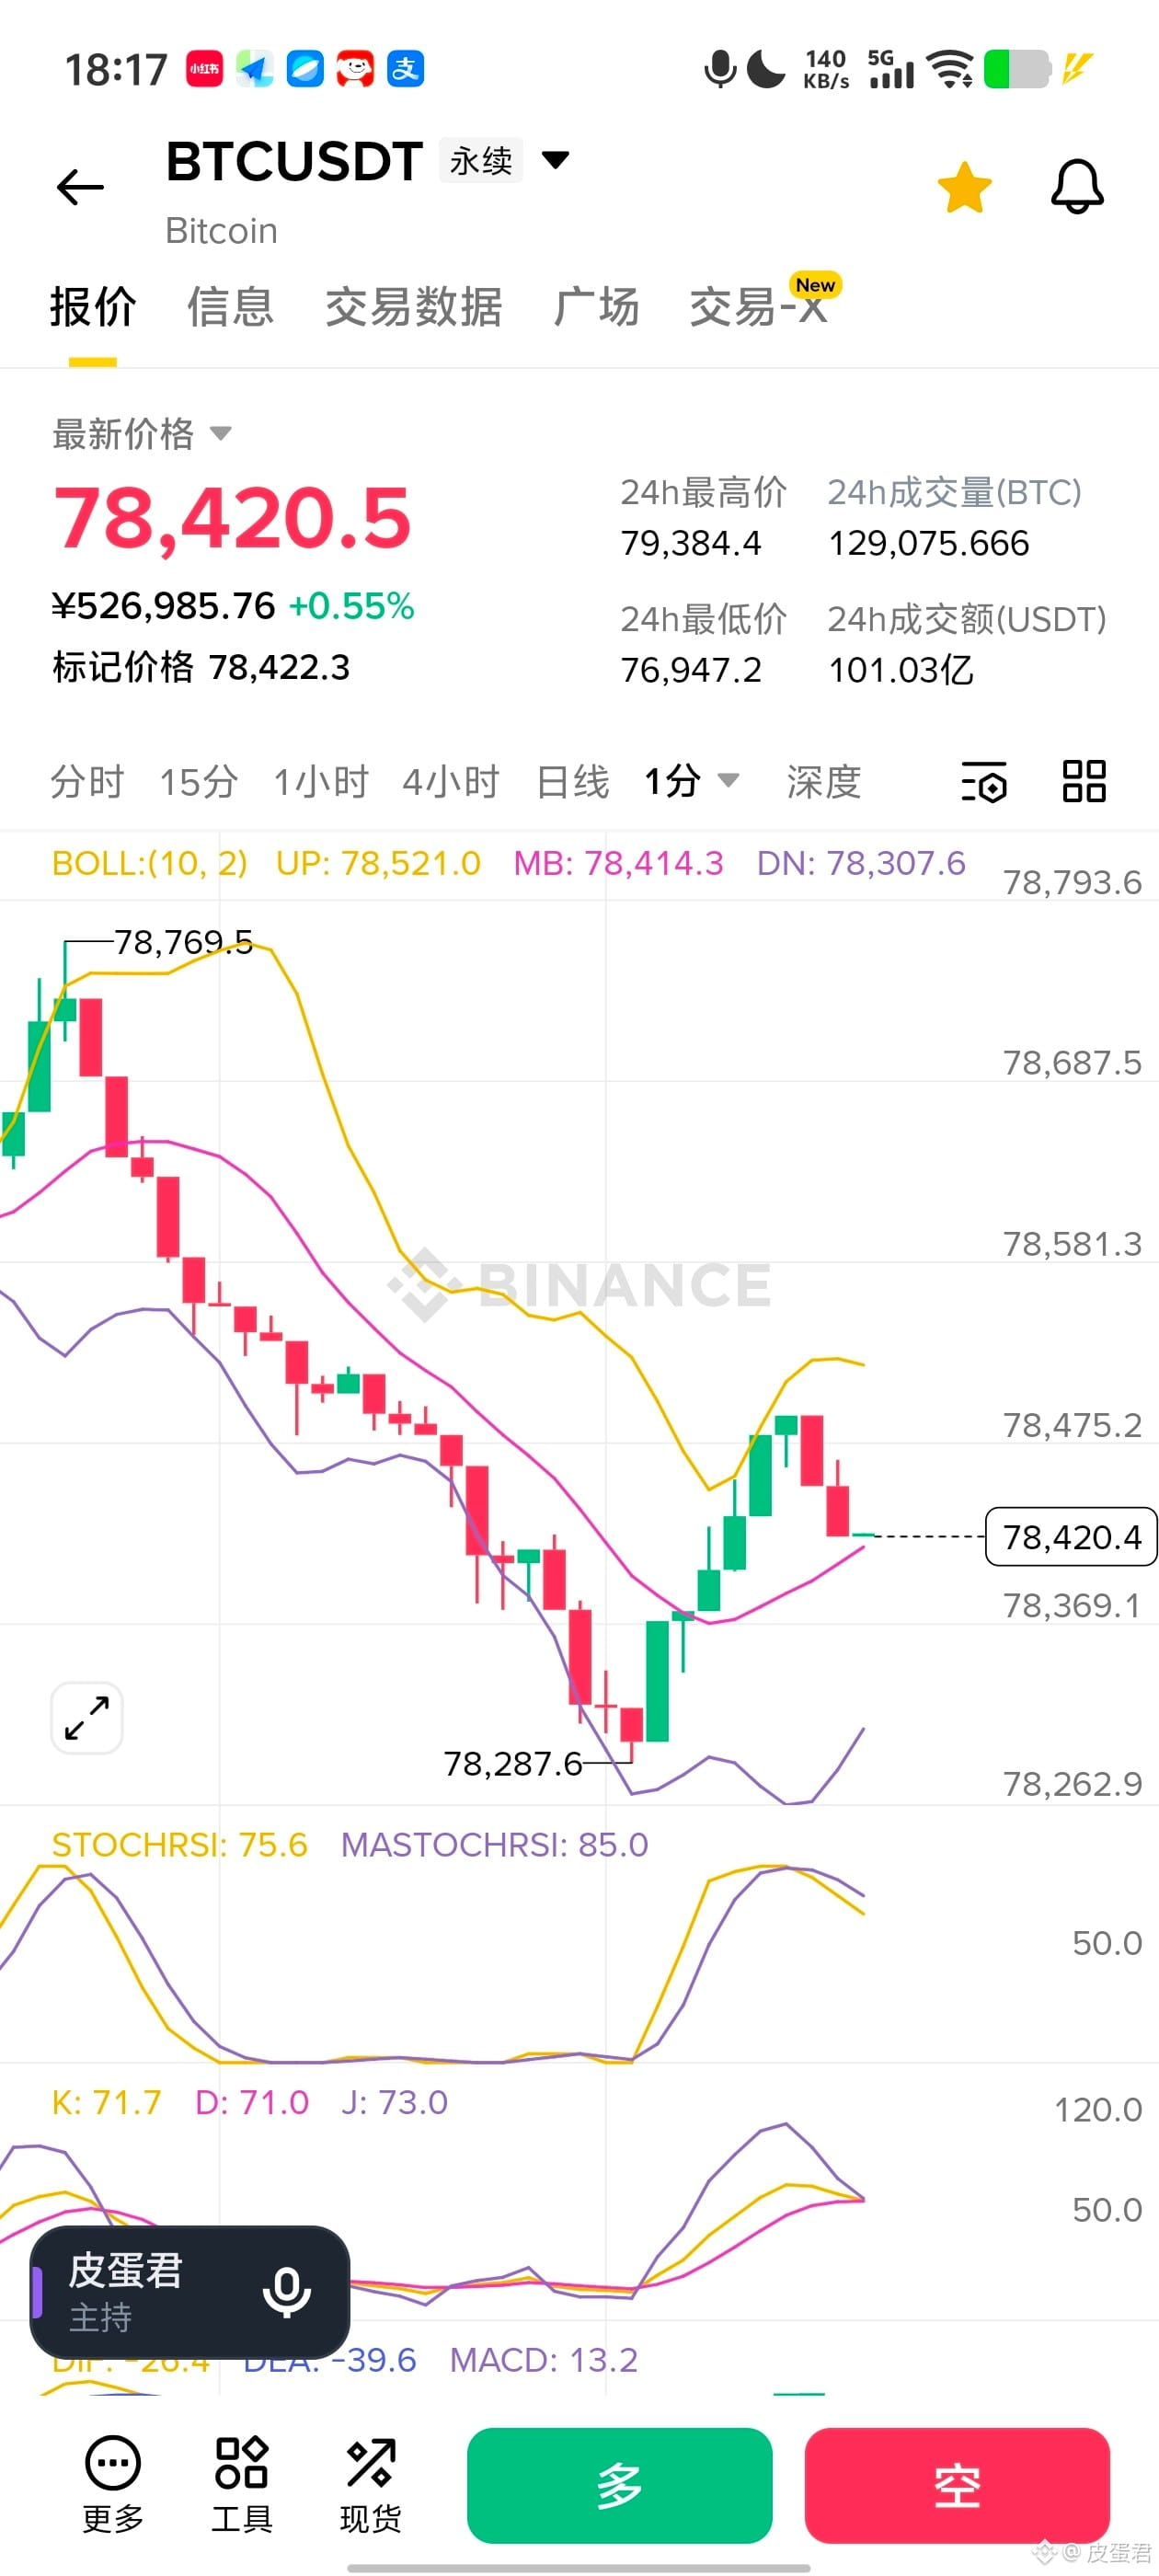Image resolution: width=1159 pixels, height=2576 pixels.
Task: Tap the MACD: 13.2 indicator value
Action: tap(544, 2360)
